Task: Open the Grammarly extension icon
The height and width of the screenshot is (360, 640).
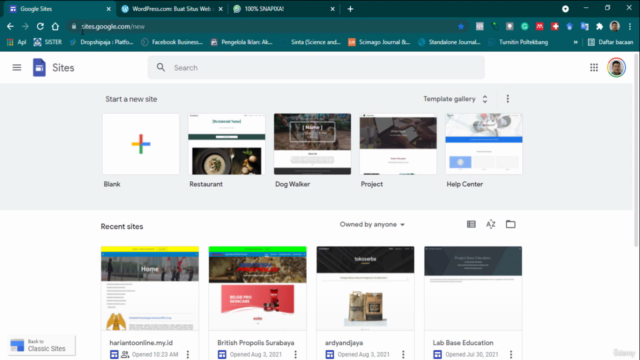Action: coord(524,27)
